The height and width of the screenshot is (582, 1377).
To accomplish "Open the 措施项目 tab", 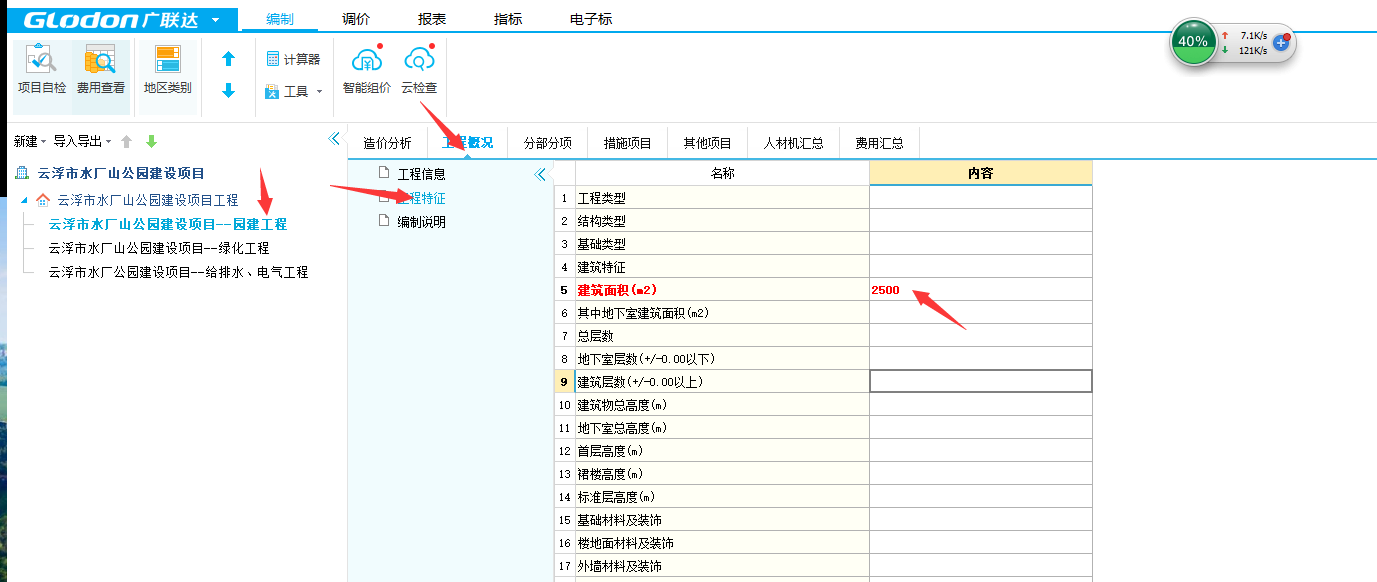I will tap(627, 143).
